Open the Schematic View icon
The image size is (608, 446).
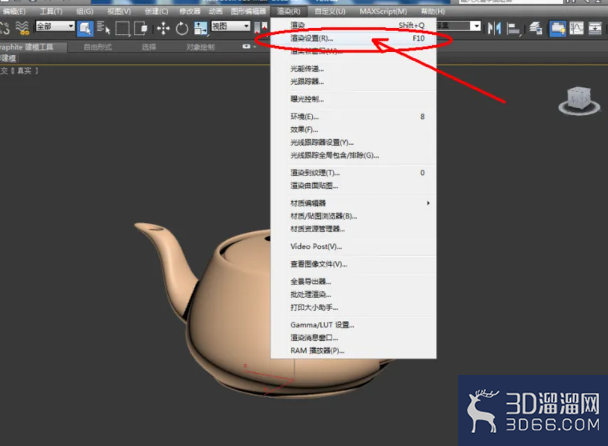tap(595, 28)
